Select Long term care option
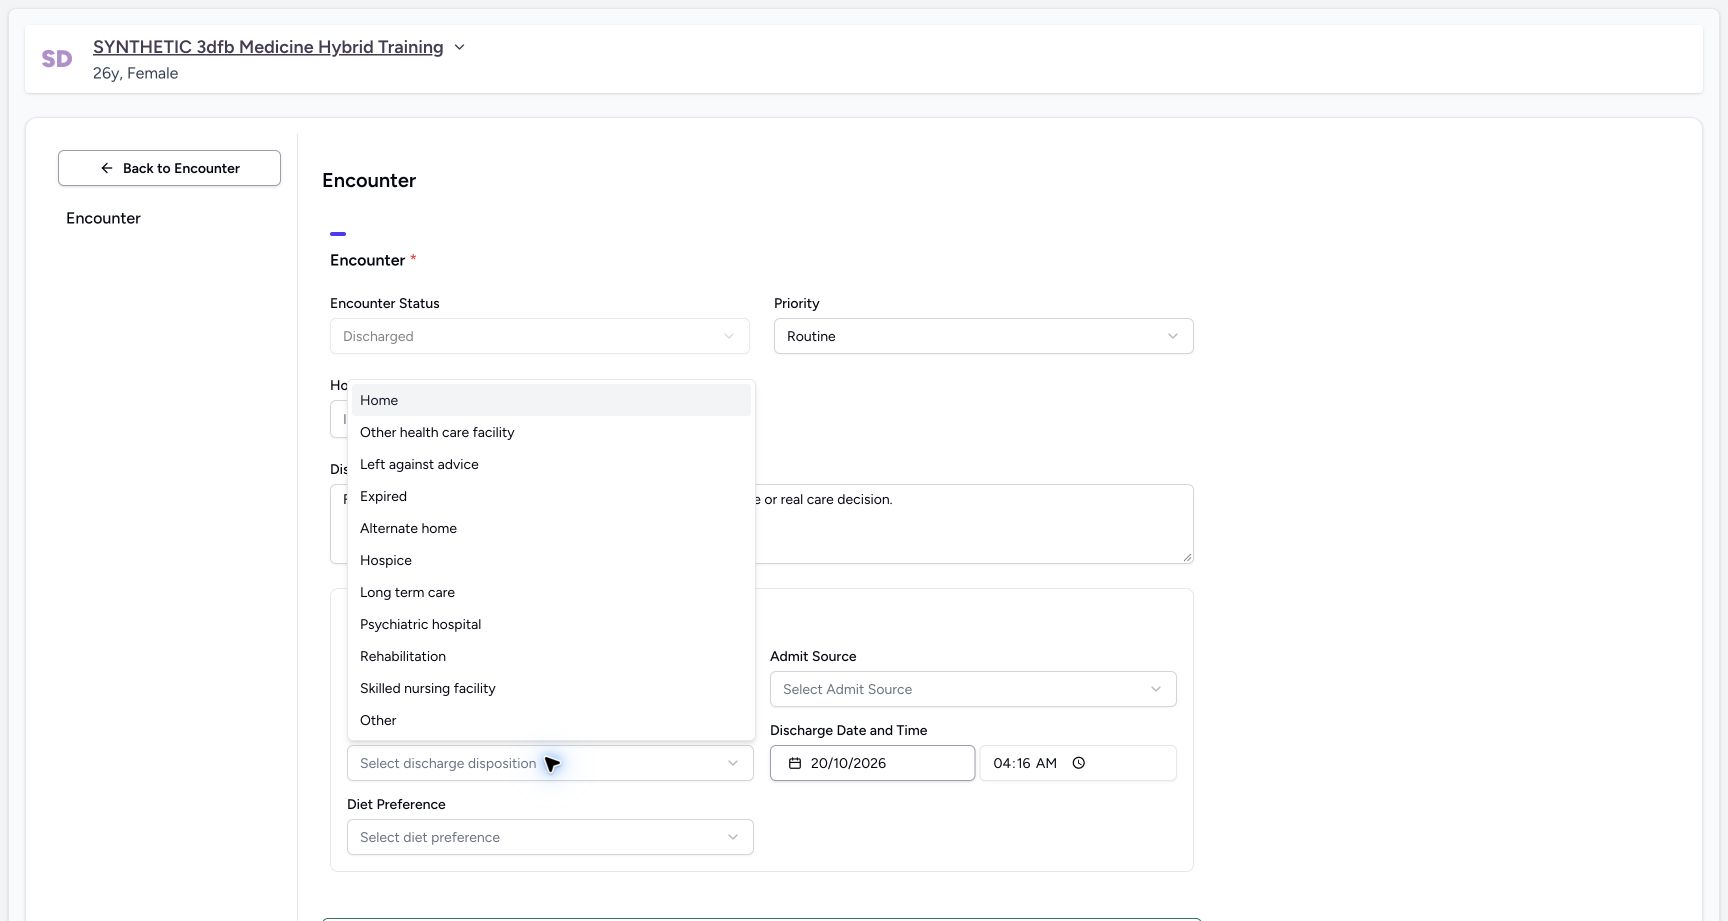The height and width of the screenshot is (921, 1728). pos(551,592)
